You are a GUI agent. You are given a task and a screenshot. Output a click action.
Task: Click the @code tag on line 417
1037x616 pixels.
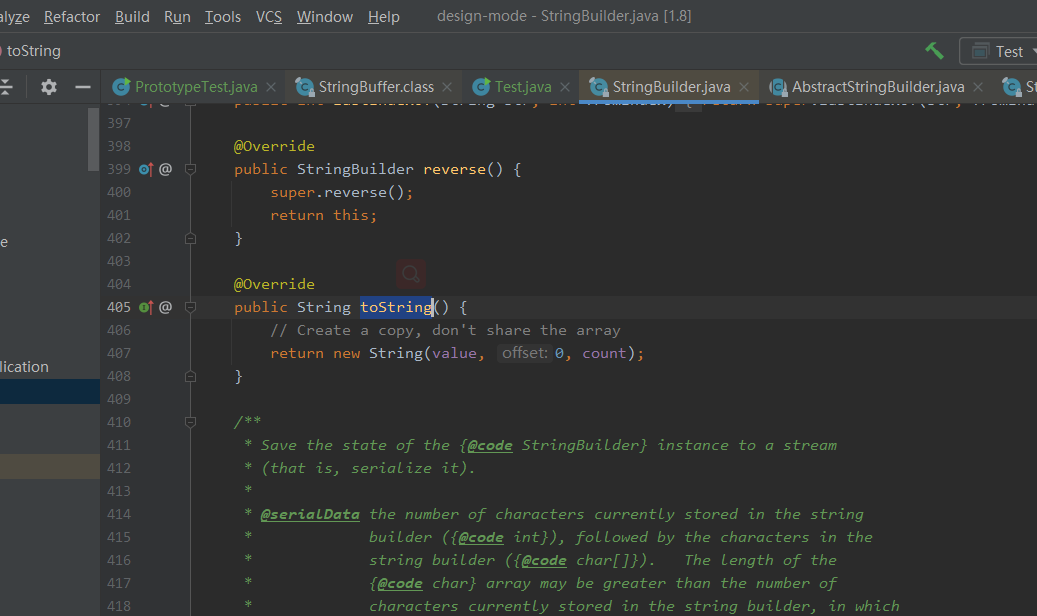click(x=400, y=584)
